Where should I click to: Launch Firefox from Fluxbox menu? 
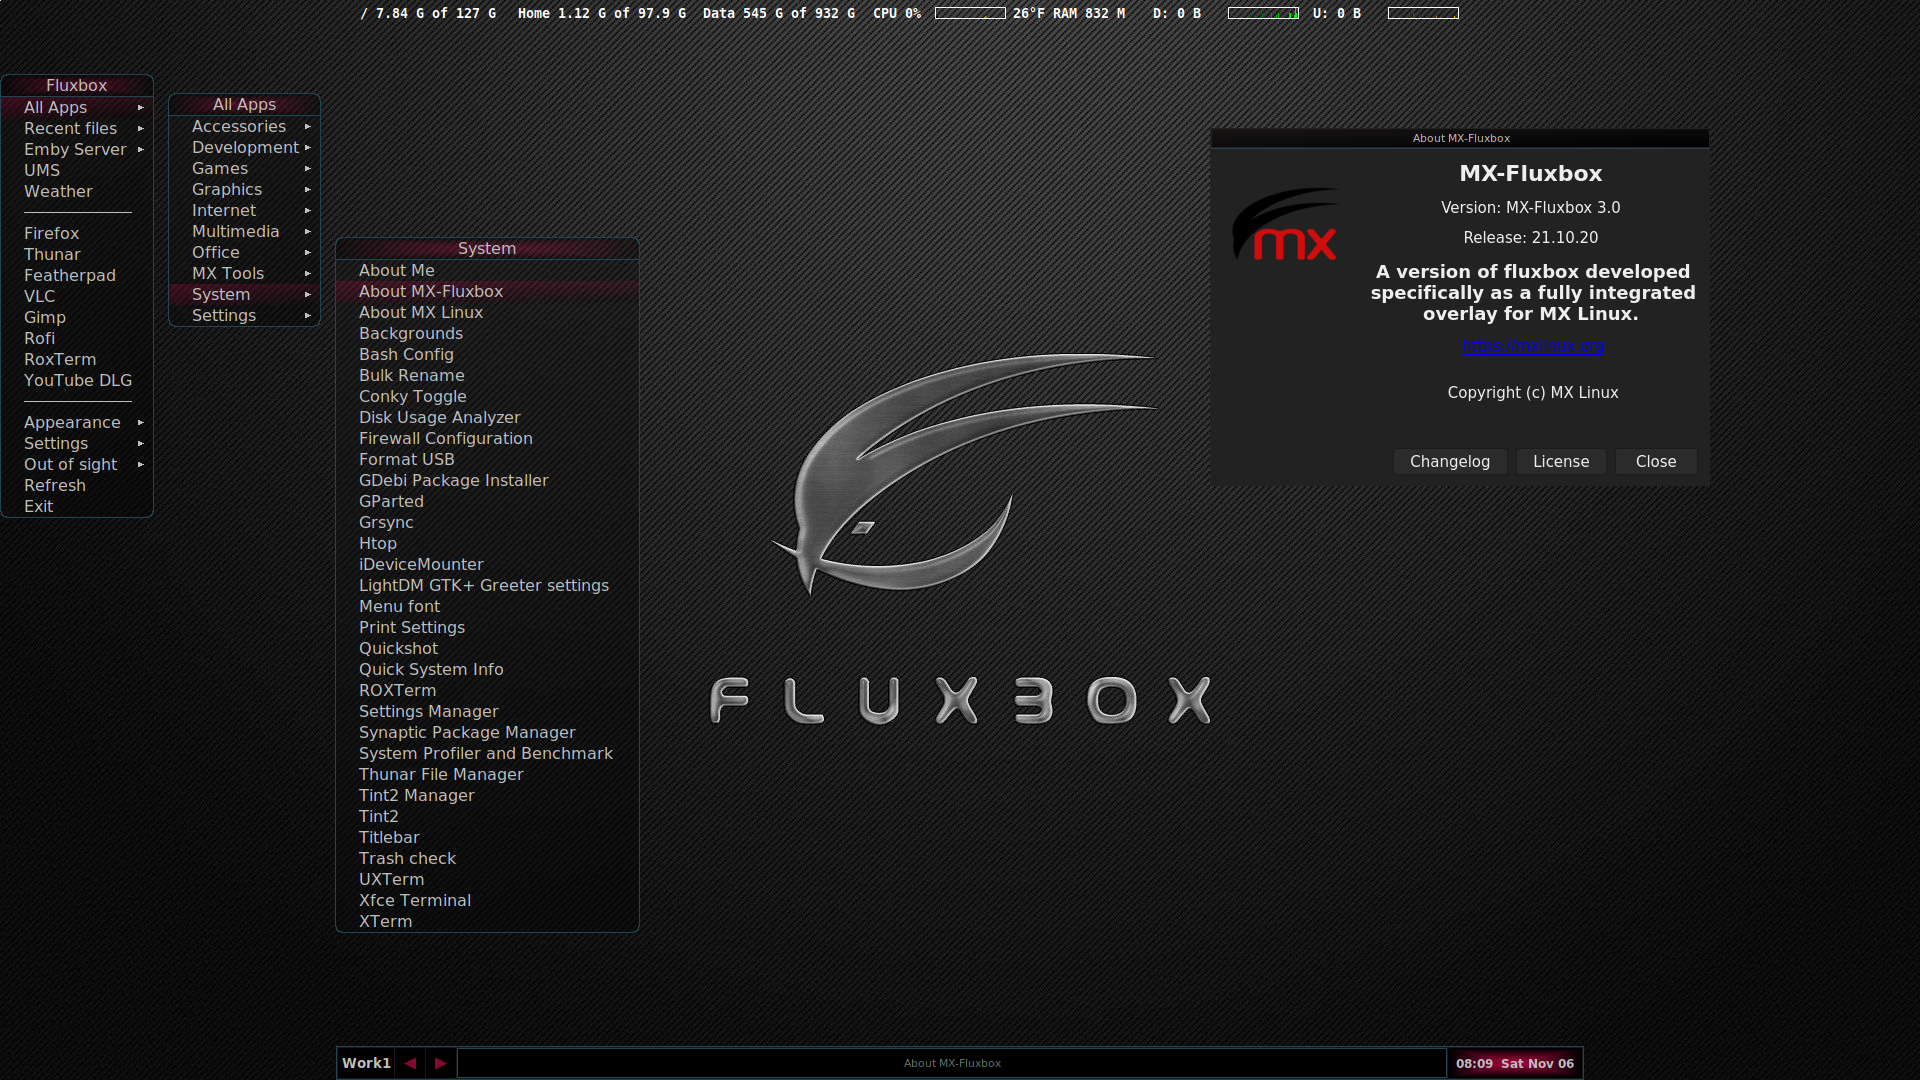point(51,233)
